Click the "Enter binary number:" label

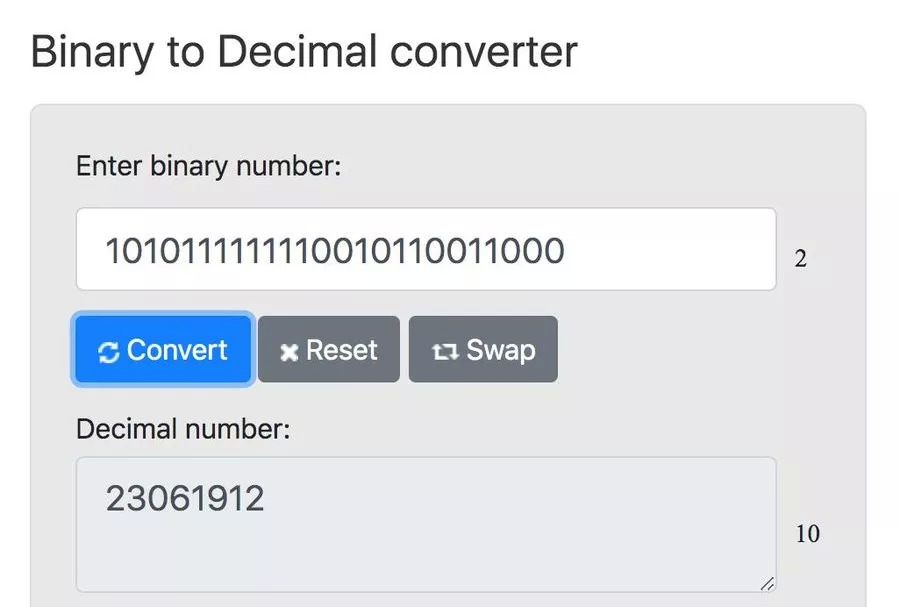208,166
